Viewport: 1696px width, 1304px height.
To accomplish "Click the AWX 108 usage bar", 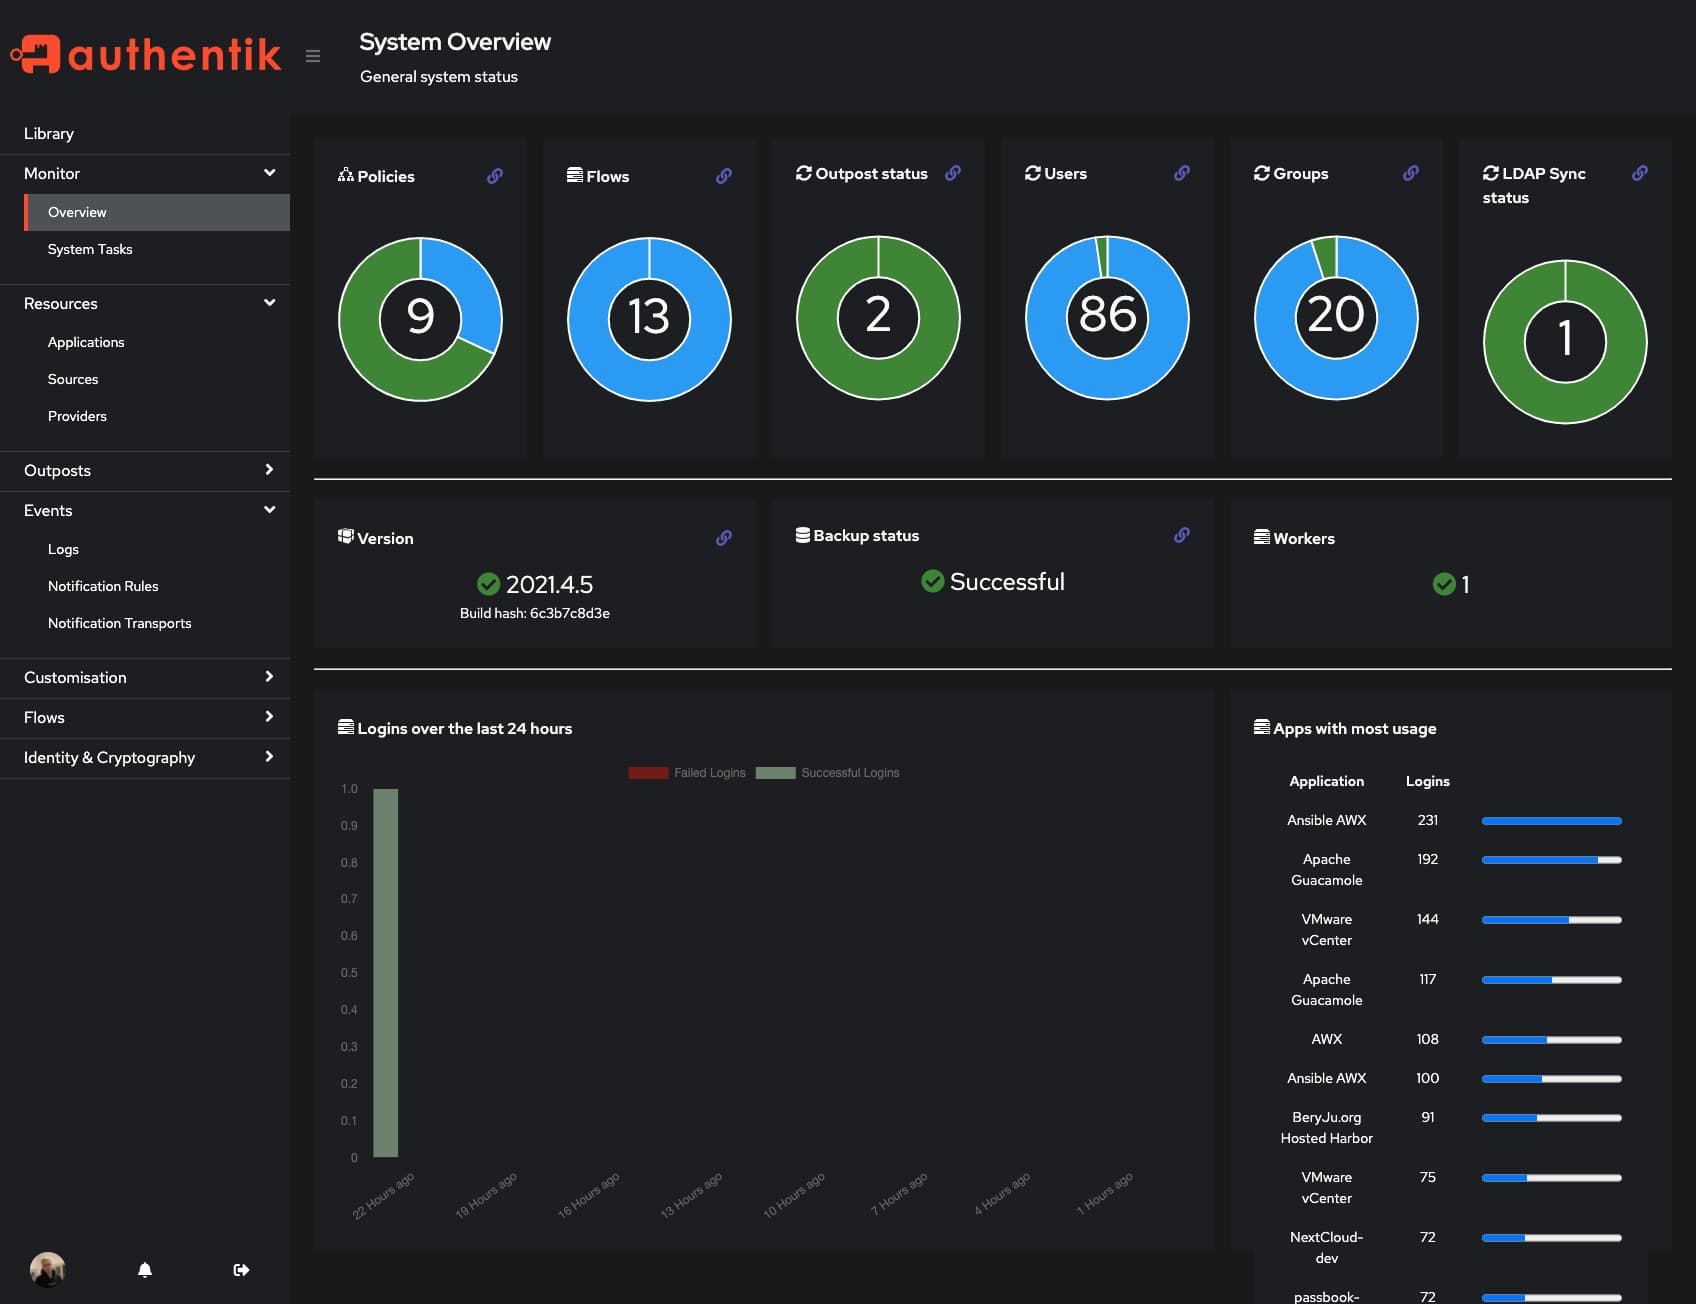I will (1552, 1040).
